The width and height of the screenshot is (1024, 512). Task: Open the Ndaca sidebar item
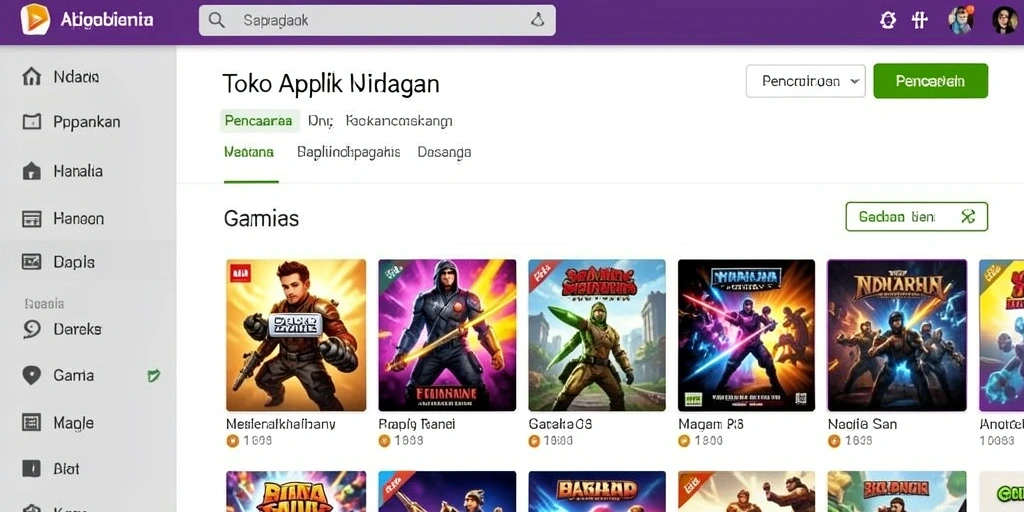88,77
